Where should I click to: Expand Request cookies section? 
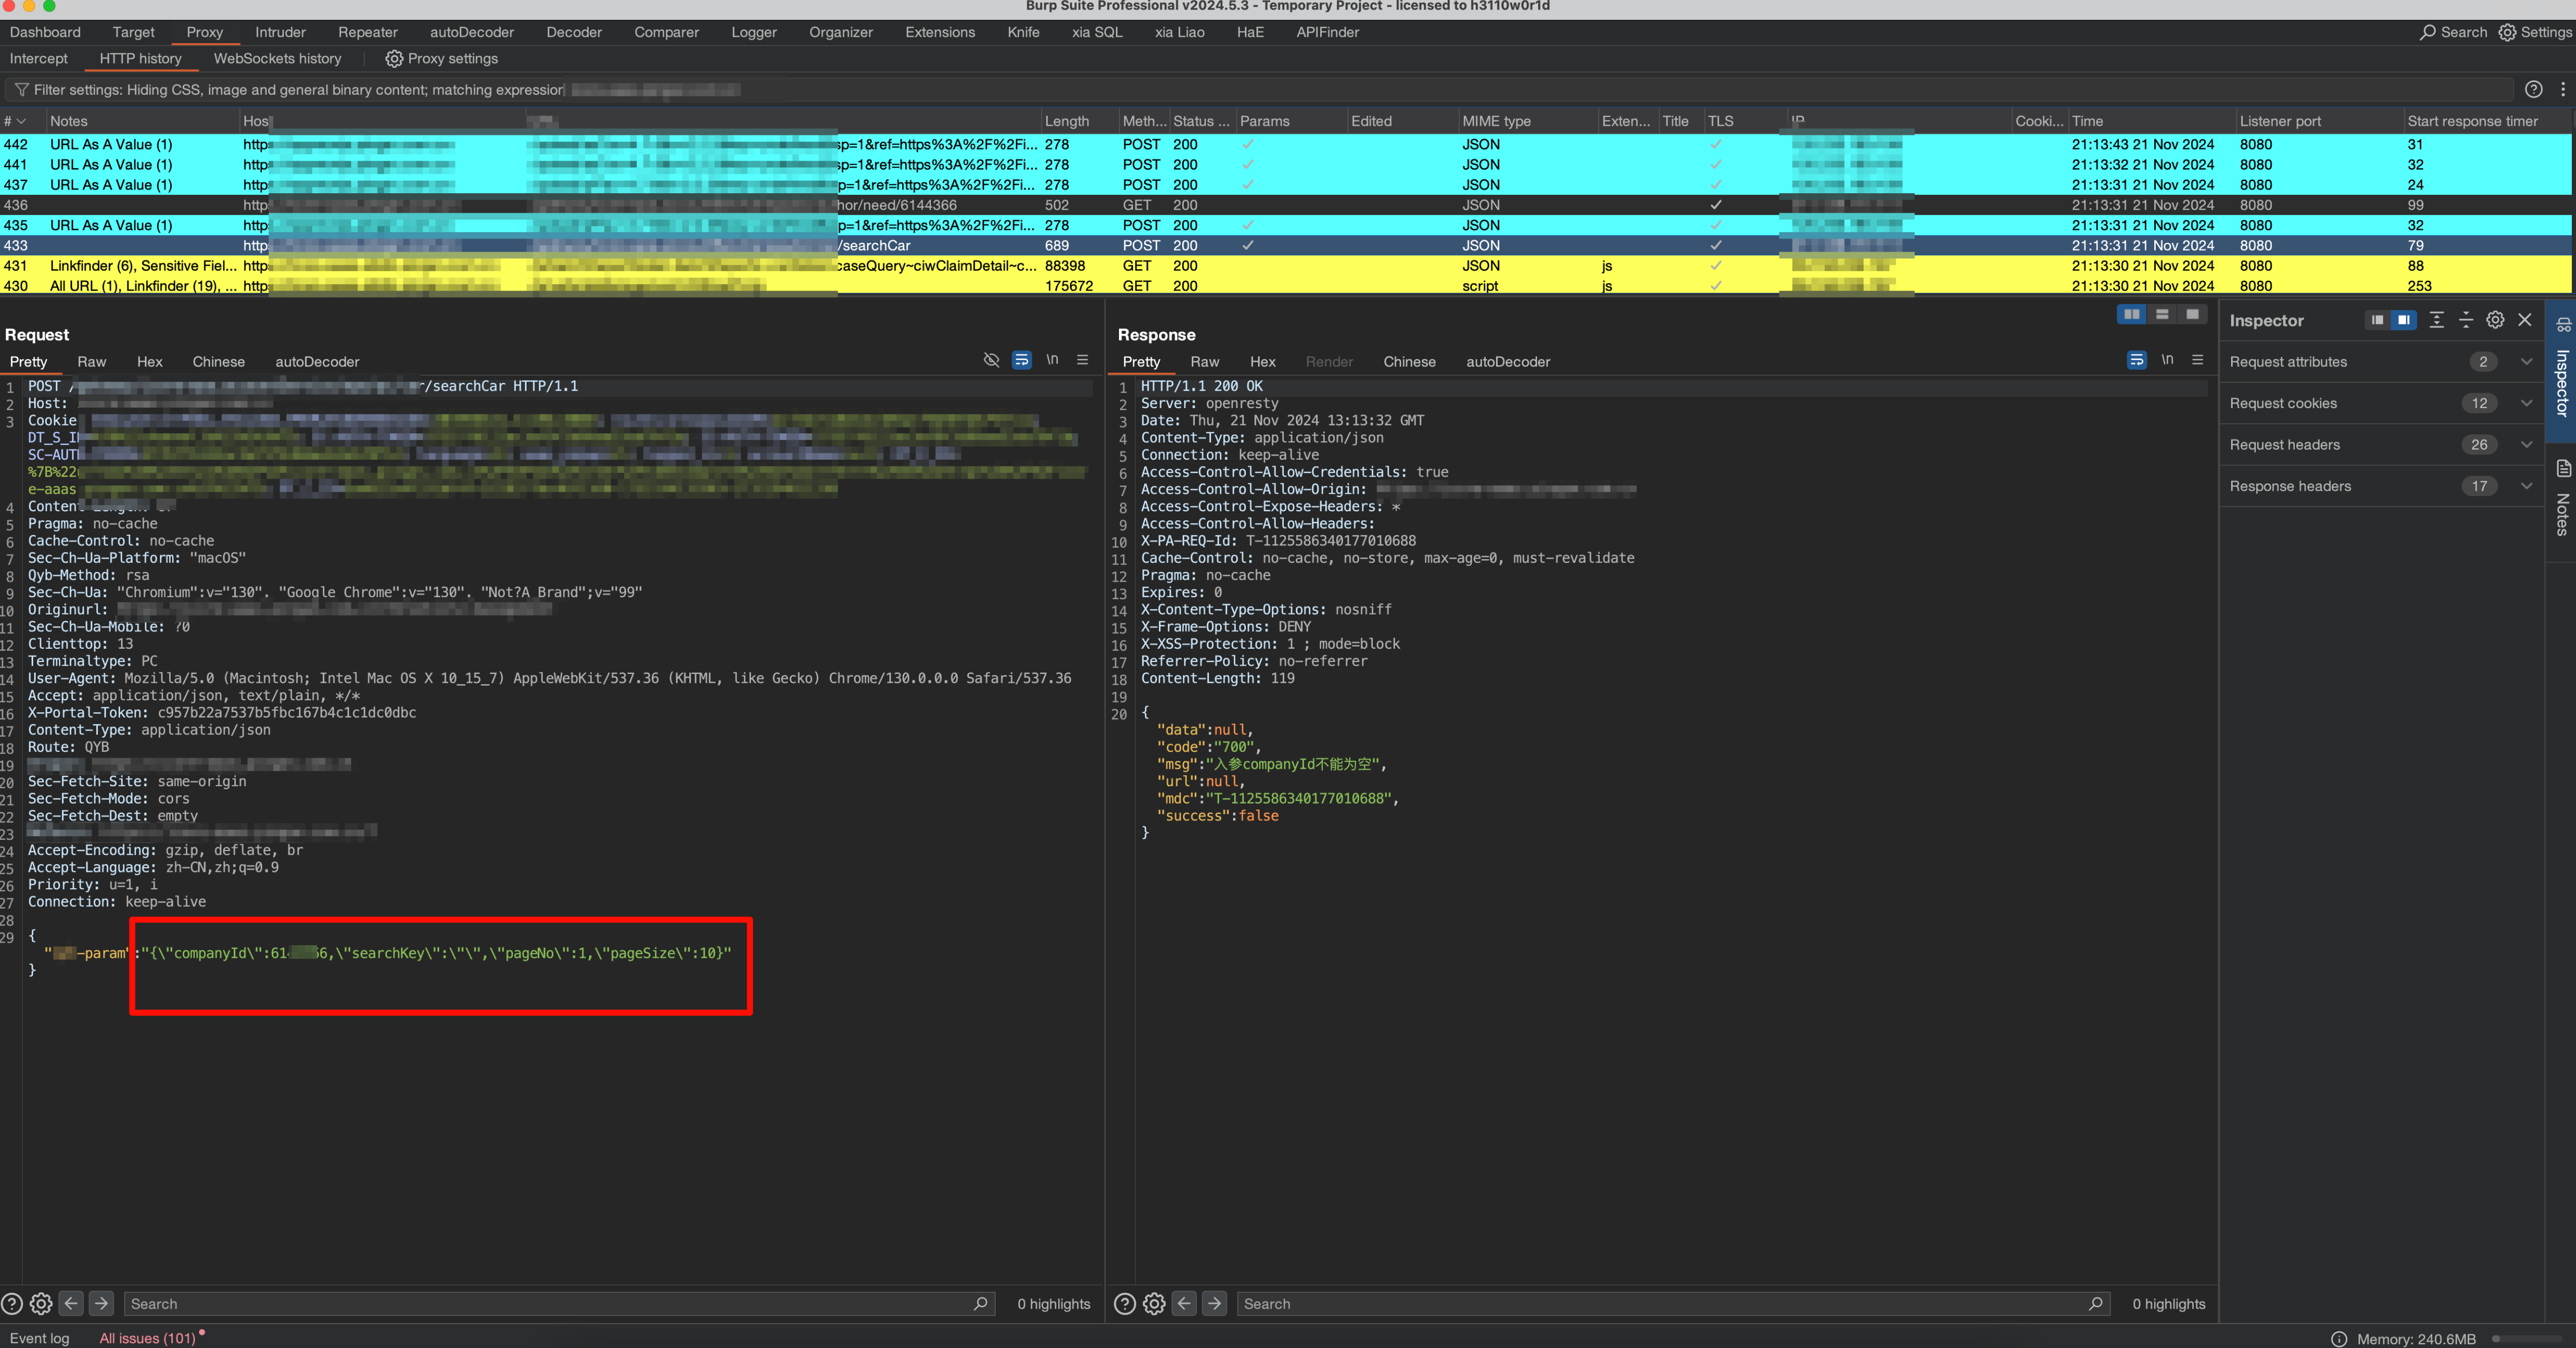tap(2381, 403)
